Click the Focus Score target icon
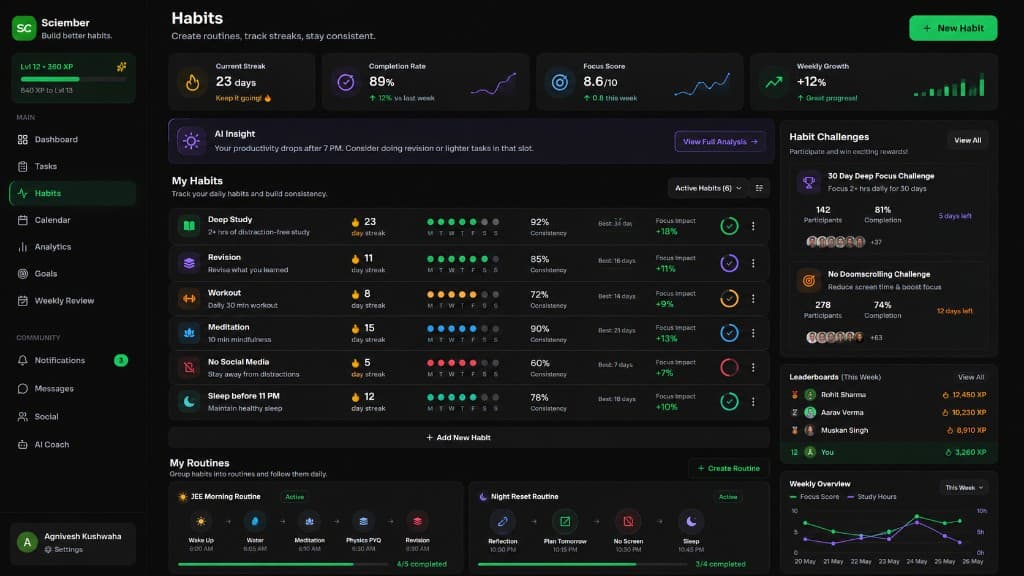This screenshot has width=1024, height=576. tap(560, 82)
